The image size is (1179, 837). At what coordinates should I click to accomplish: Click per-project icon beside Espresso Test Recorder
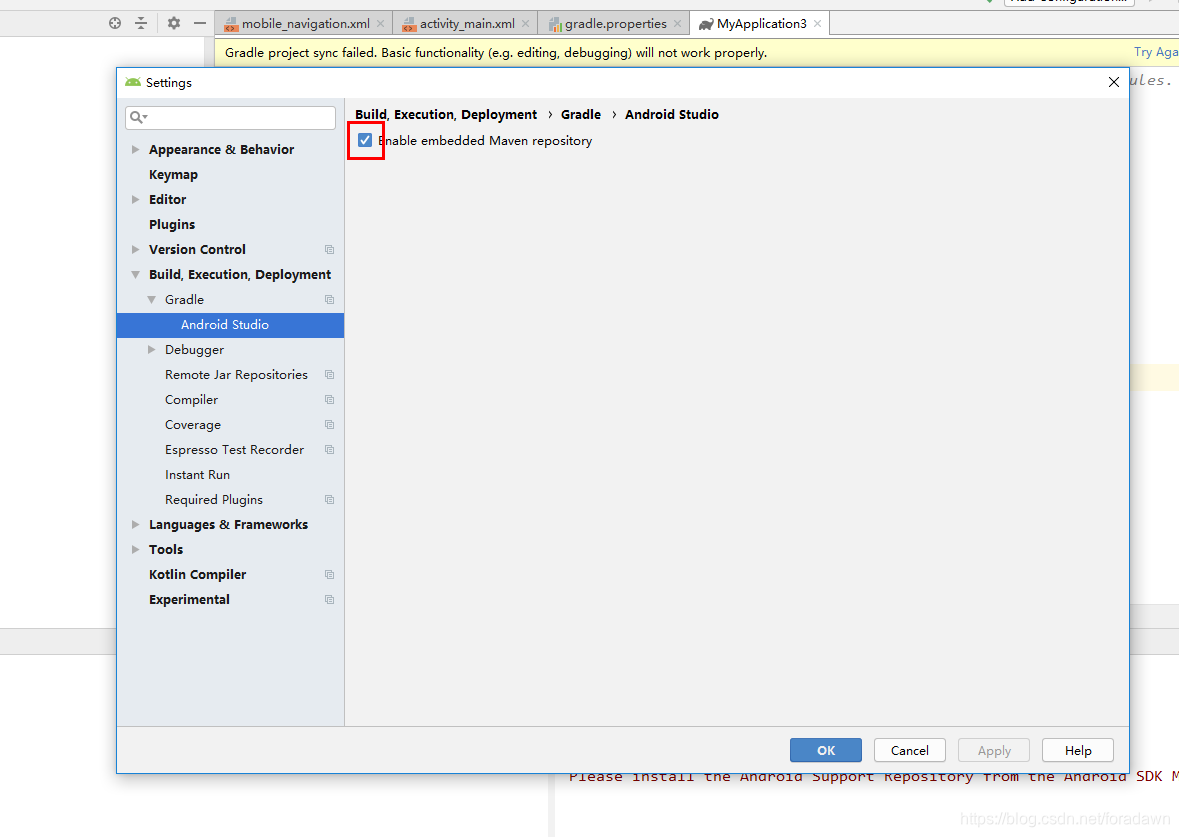pyautogui.click(x=329, y=450)
